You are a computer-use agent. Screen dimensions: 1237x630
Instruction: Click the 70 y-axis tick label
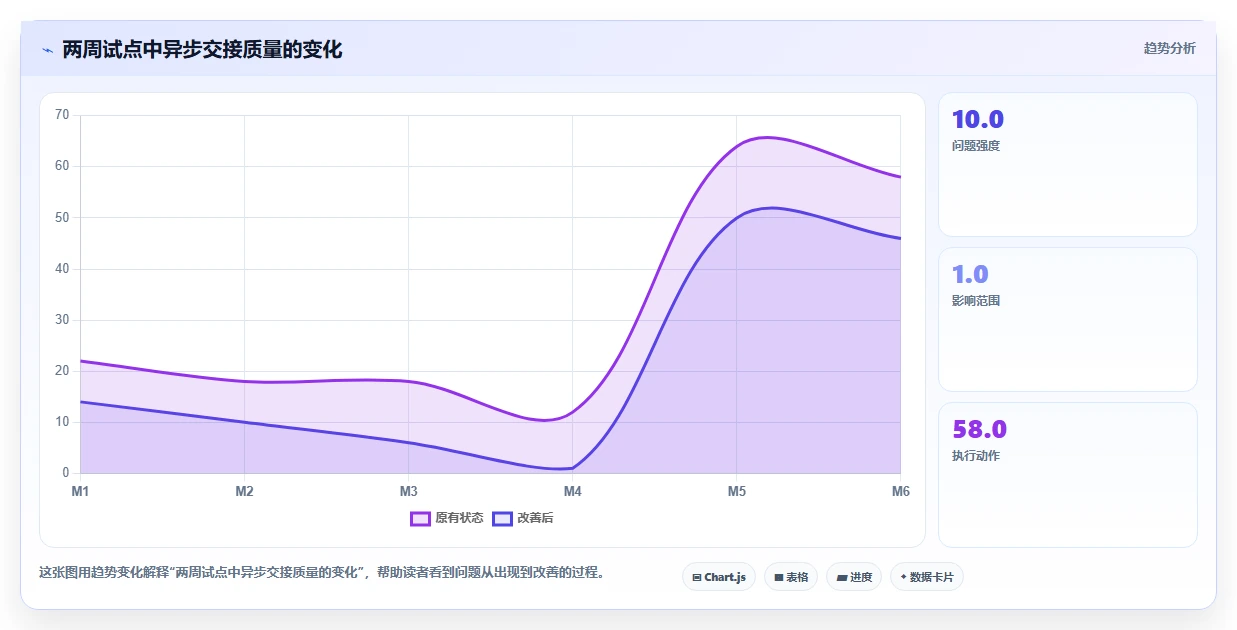click(x=62, y=115)
